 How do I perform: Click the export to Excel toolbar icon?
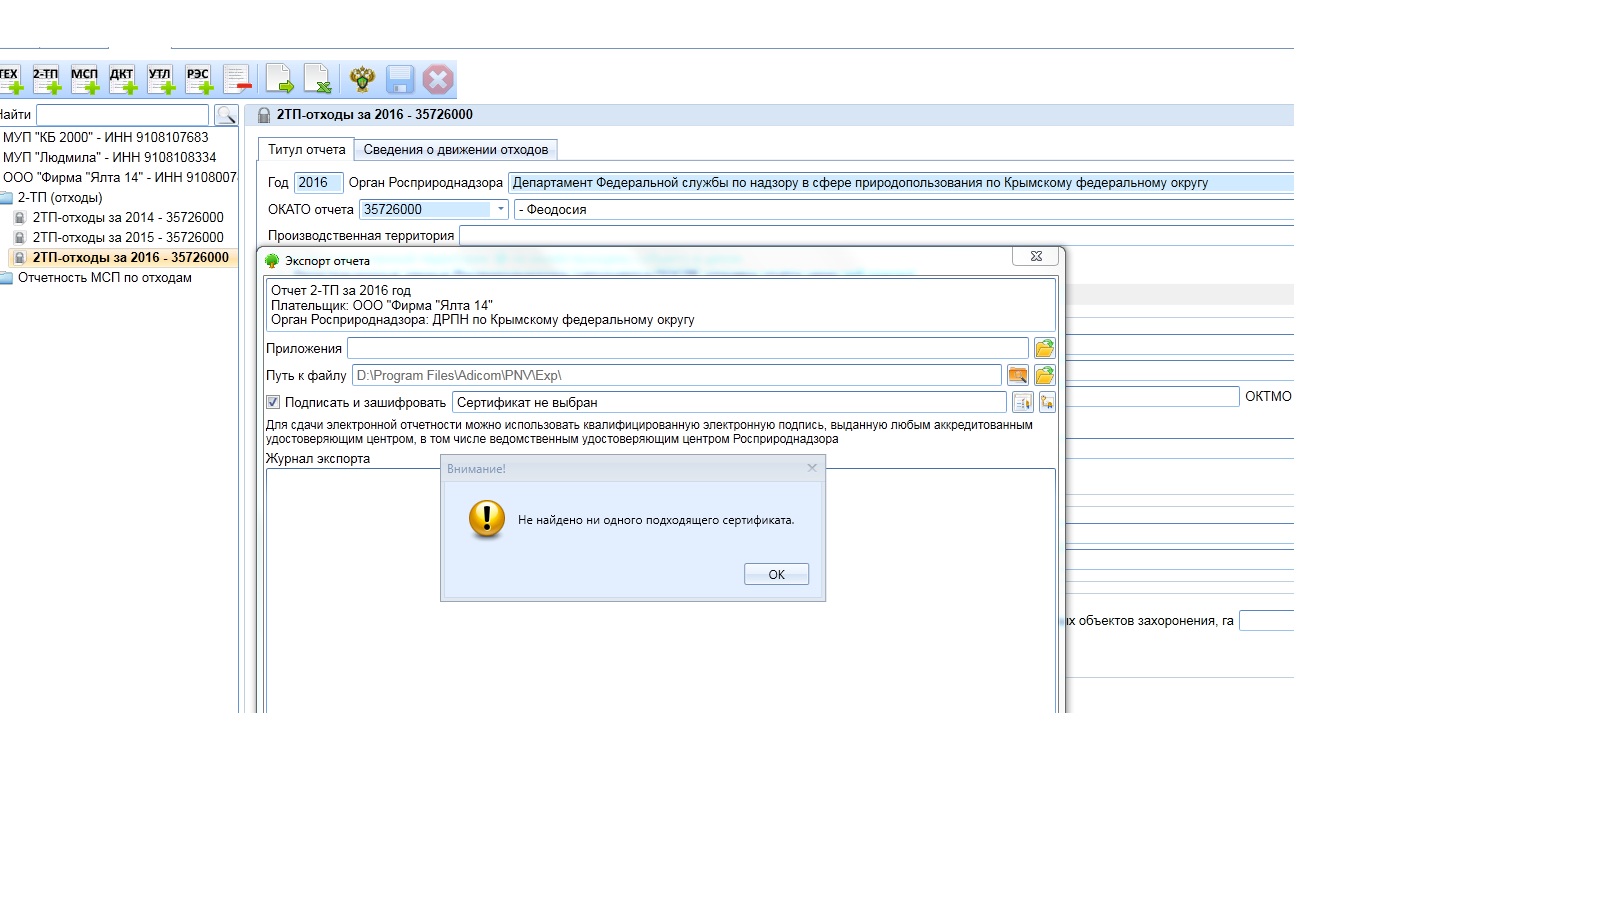(317, 80)
